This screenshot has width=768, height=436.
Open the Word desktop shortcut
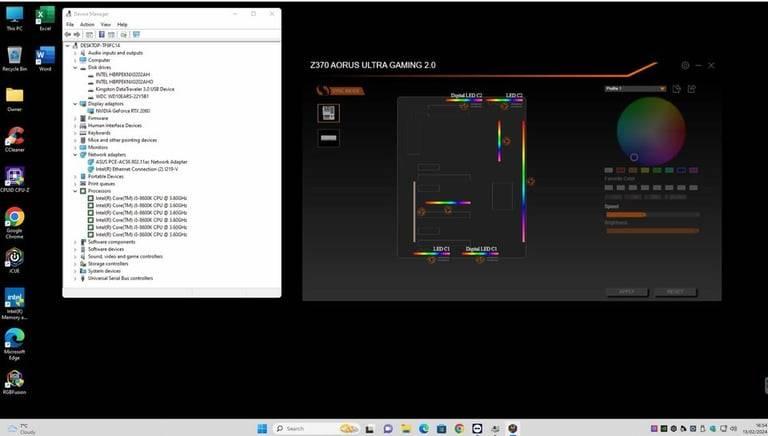coord(45,59)
